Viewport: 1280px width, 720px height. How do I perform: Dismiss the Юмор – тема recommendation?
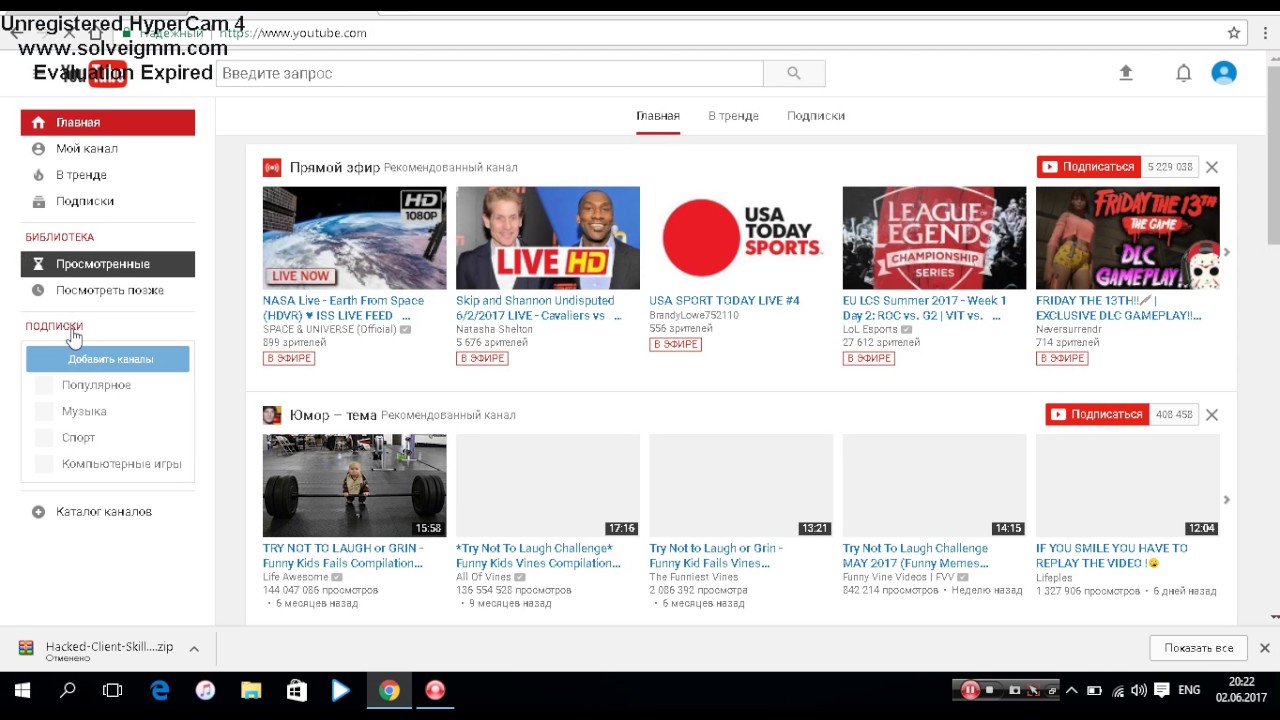pos(1212,414)
